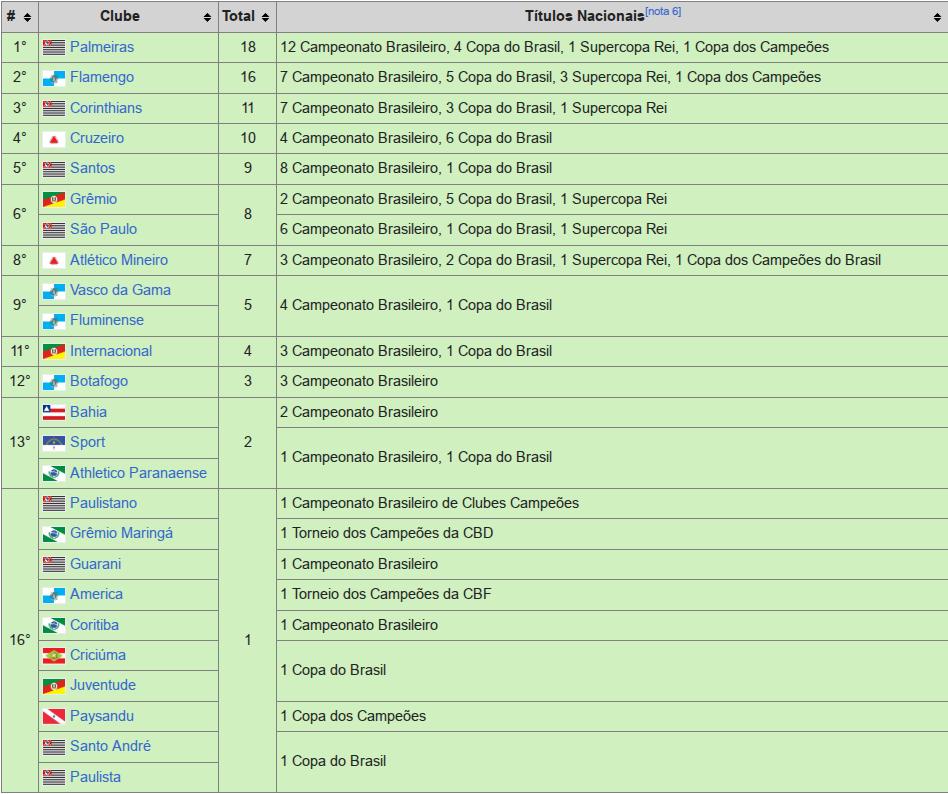Open the Corinthians club link

pyautogui.click(x=106, y=108)
